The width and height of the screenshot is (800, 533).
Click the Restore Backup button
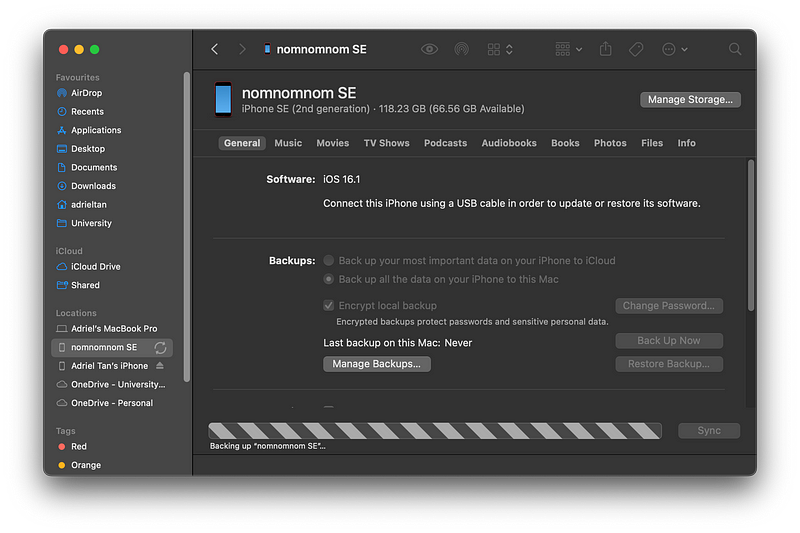click(x=669, y=364)
